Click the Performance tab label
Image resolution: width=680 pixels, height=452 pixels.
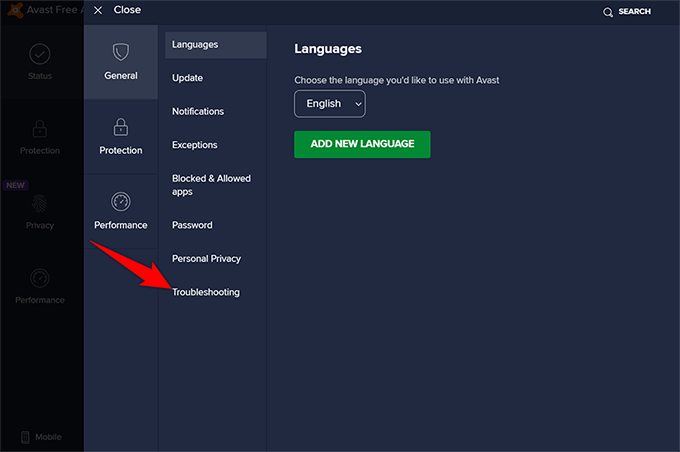click(x=121, y=225)
